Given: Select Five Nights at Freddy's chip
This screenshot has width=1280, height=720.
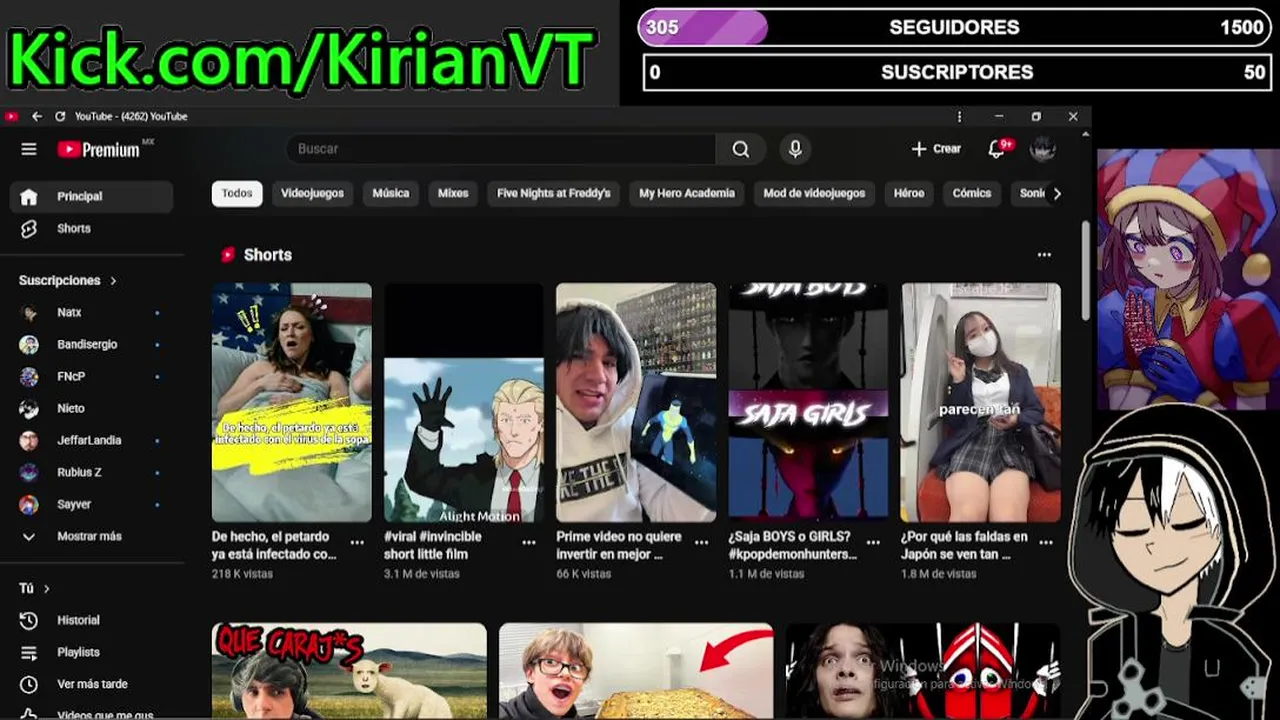Looking at the screenshot, I should [x=553, y=193].
